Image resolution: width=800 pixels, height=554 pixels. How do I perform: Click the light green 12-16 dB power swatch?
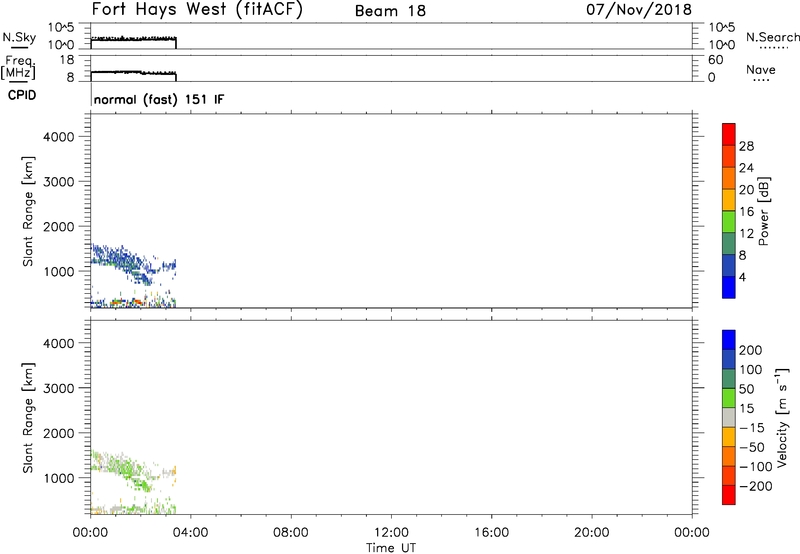[729, 221]
